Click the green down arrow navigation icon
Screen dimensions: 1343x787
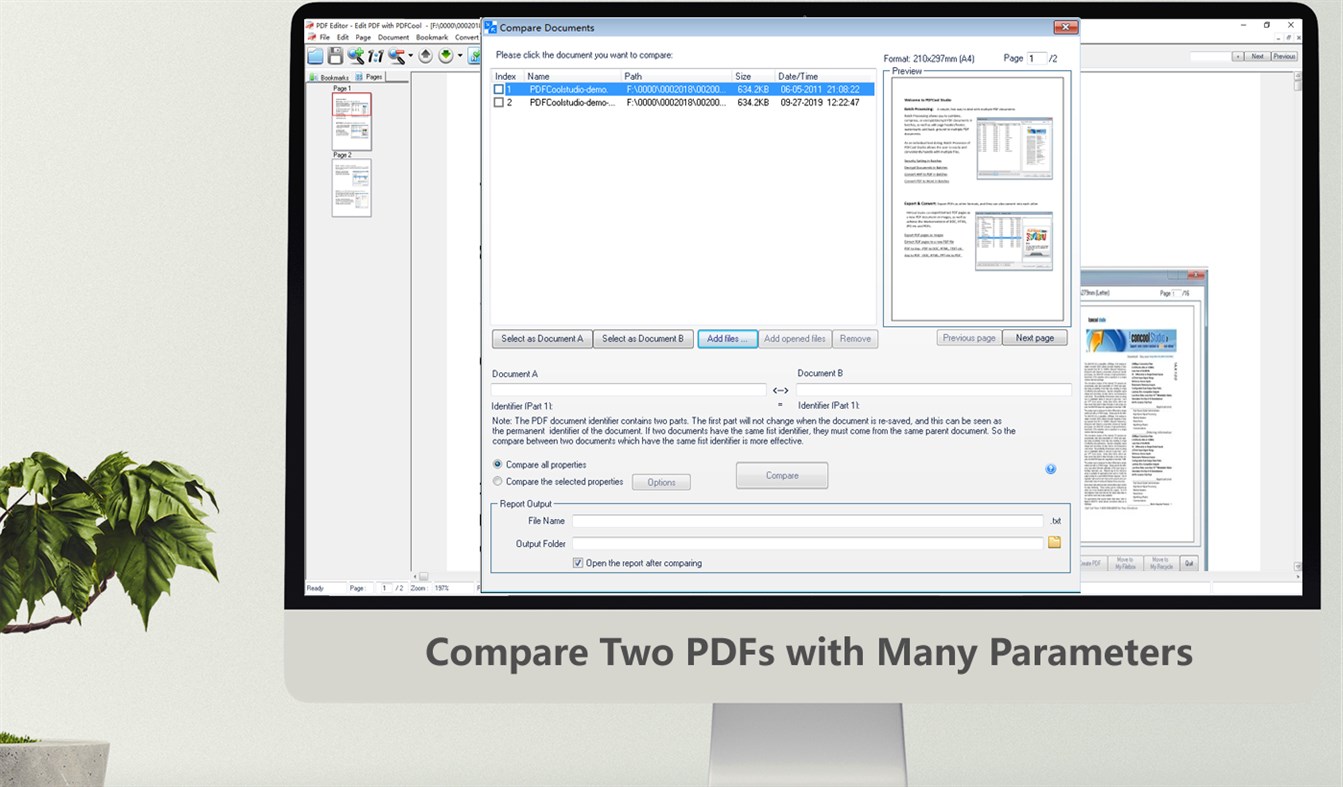click(445, 56)
